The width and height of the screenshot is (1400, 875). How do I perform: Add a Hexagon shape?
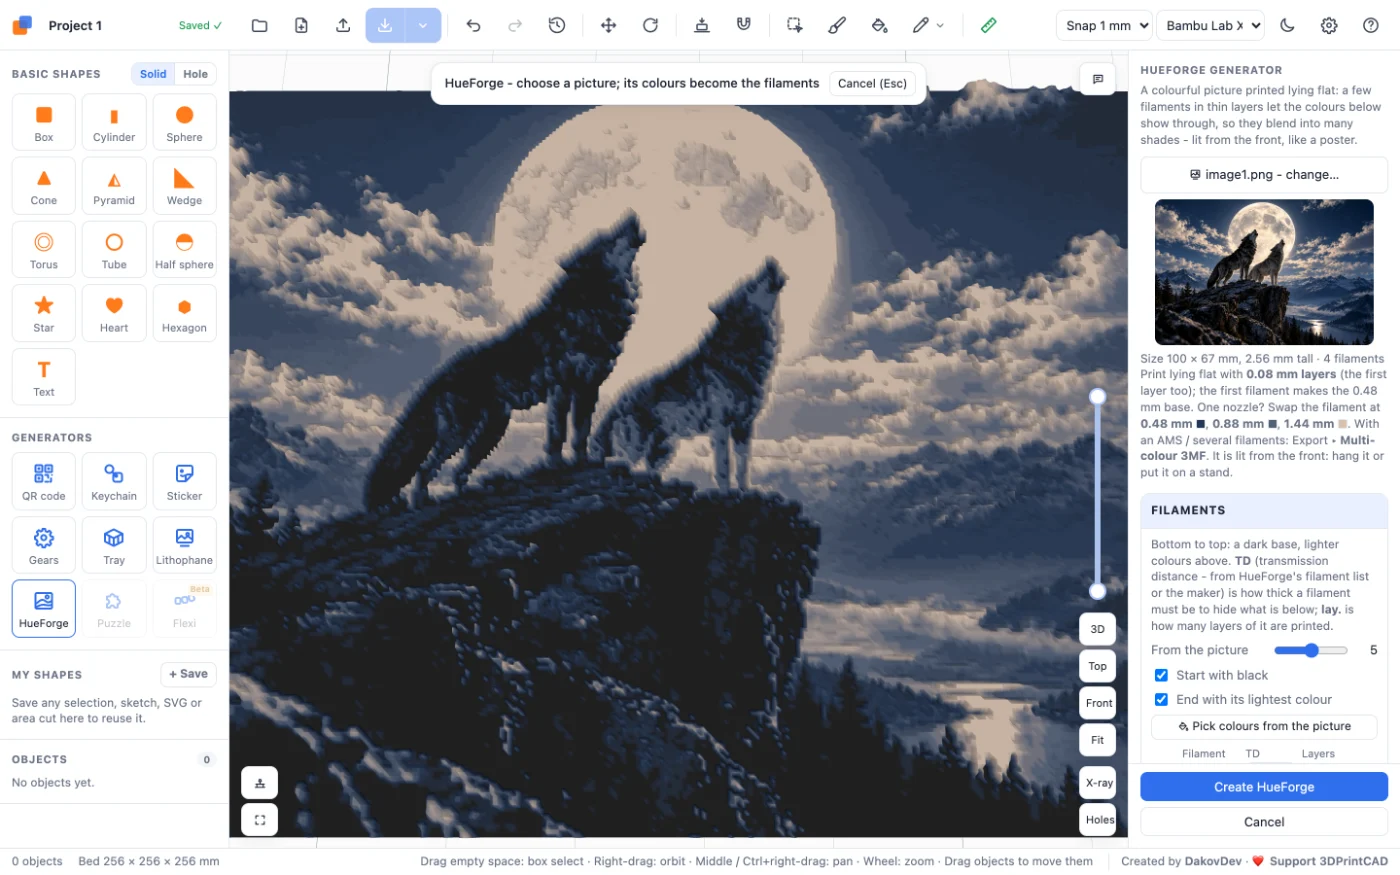(x=184, y=313)
